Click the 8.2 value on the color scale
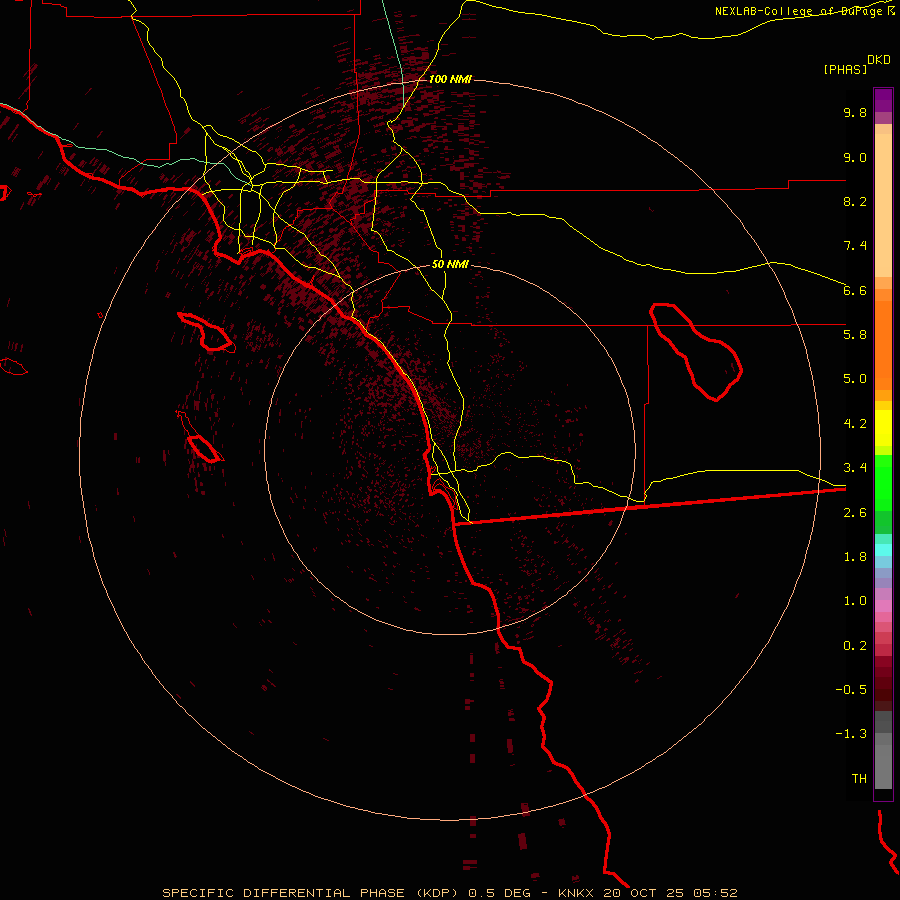Screen dimensions: 900x900 point(855,201)
